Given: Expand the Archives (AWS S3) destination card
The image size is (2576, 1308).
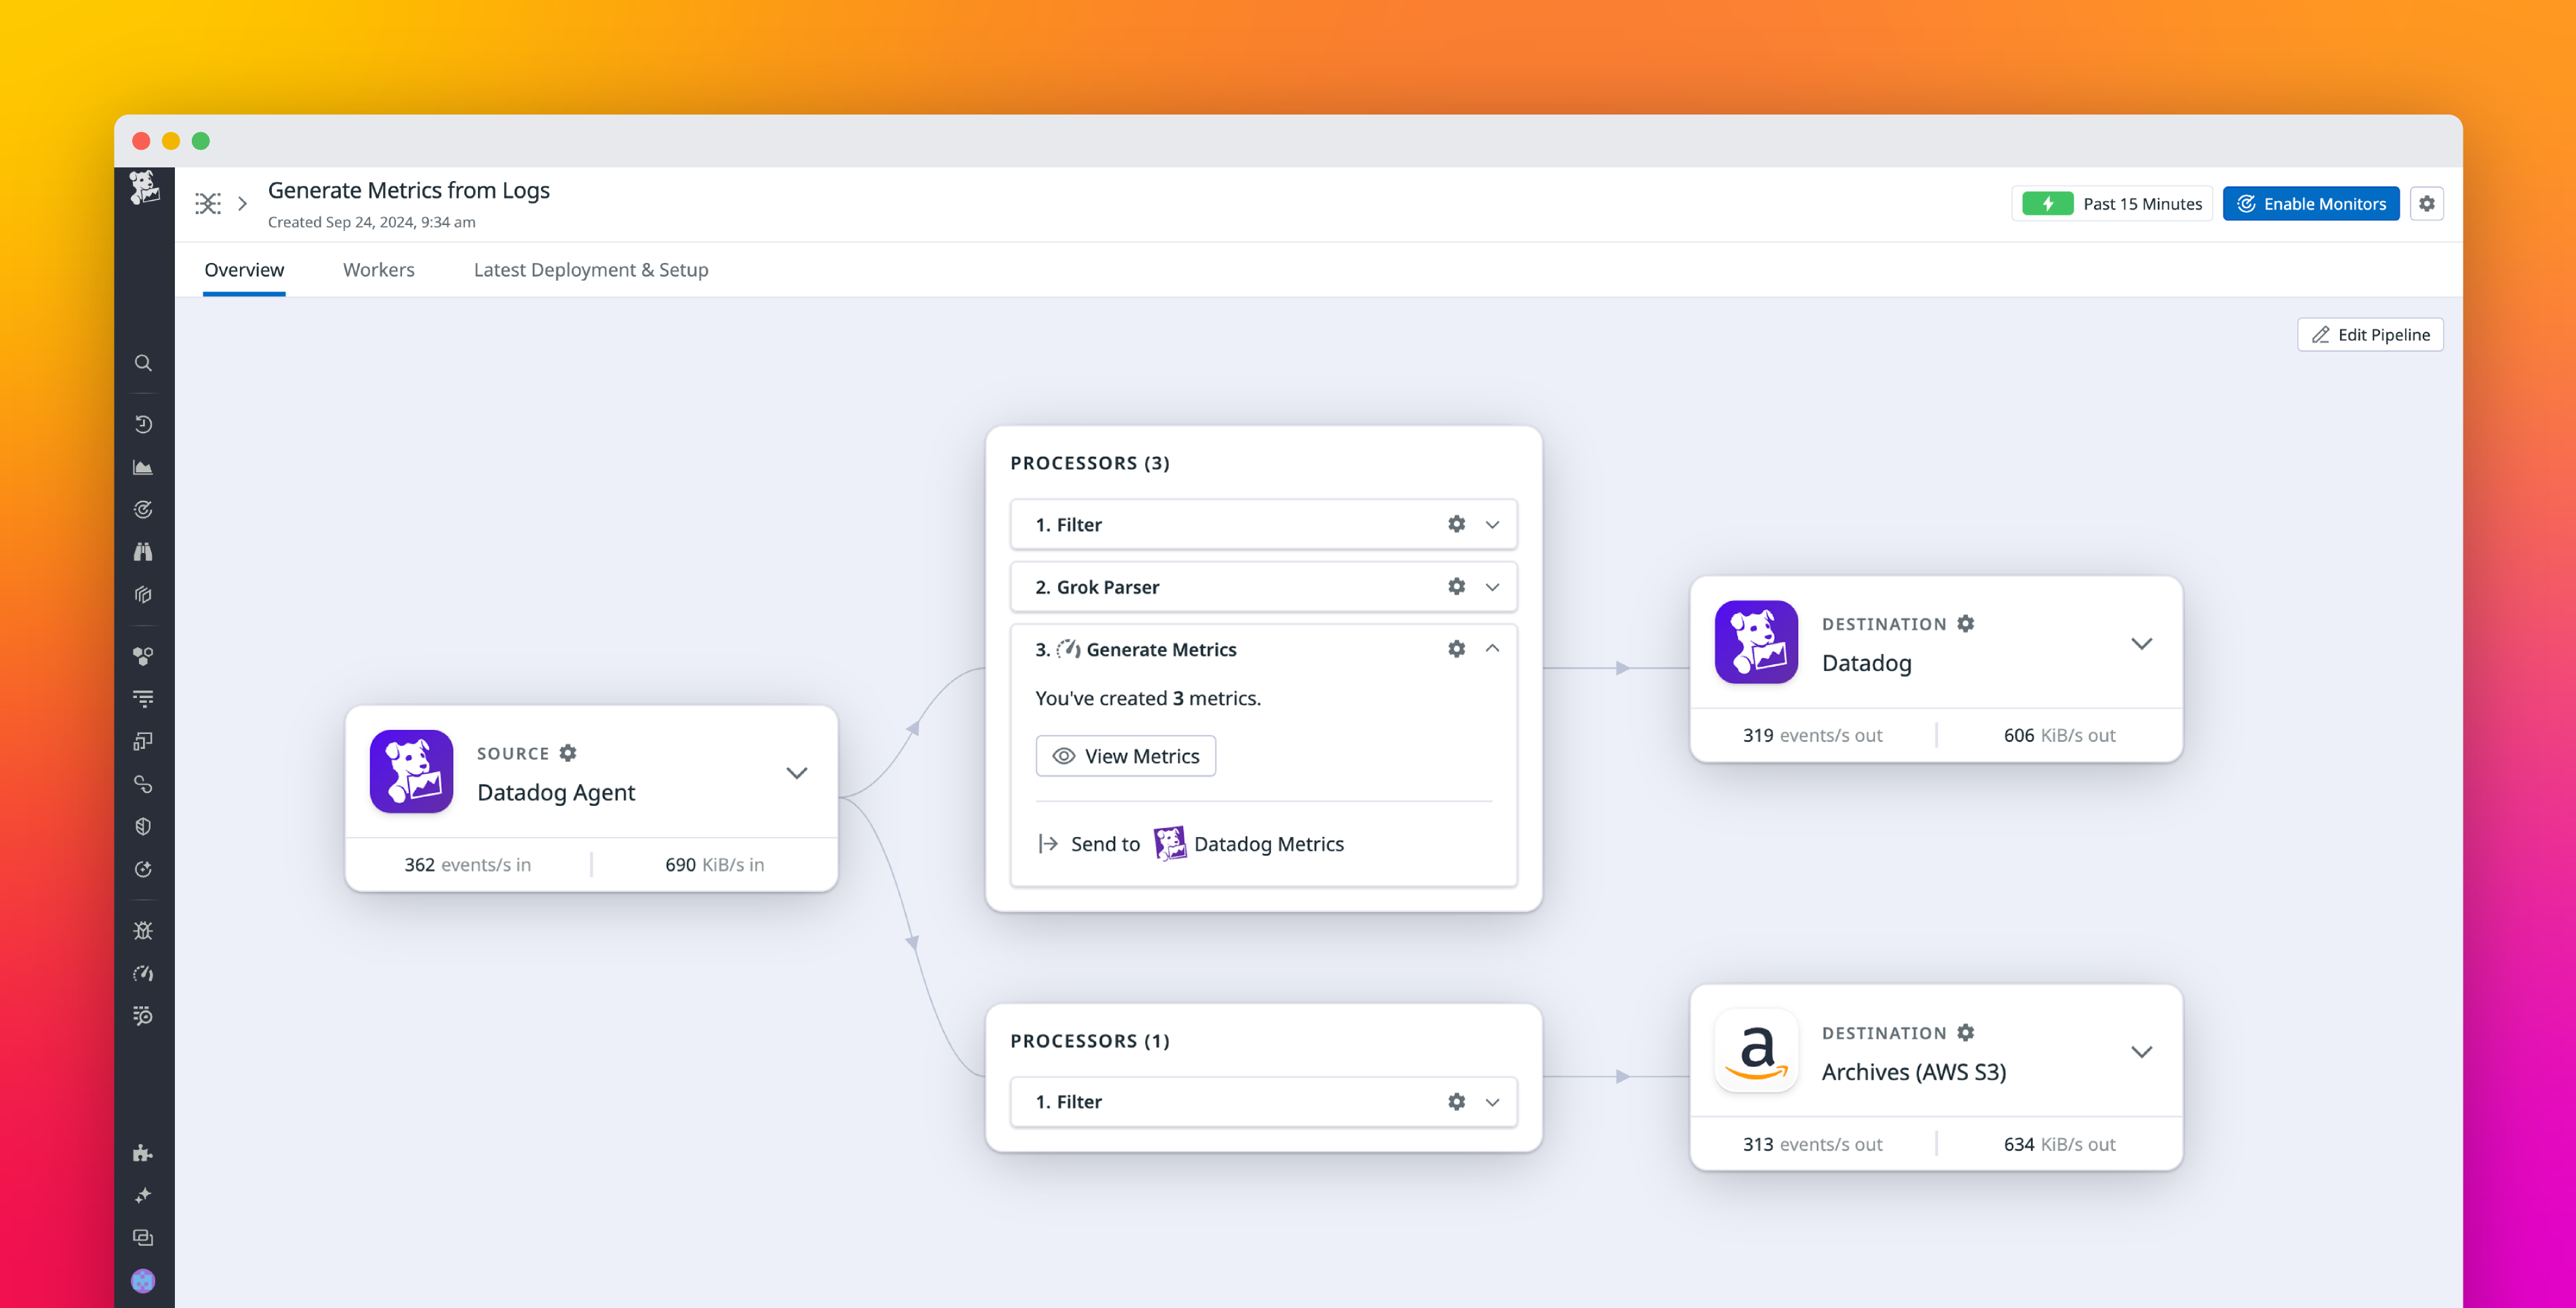Looking at the screenshot, I should [x=2142, y=1051].
